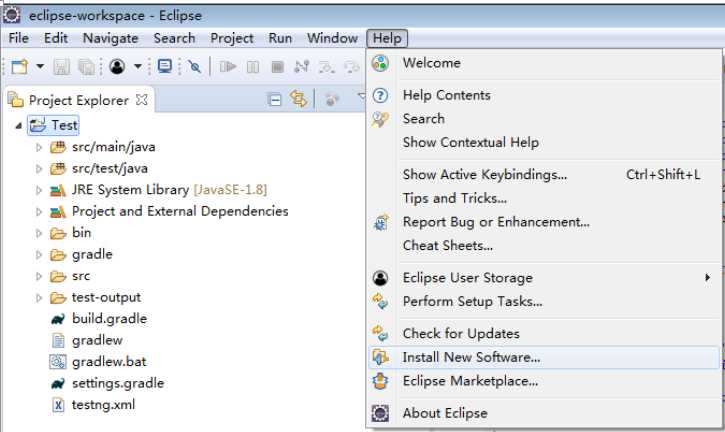Select gradlew.bat file

[x=109, y=362]
